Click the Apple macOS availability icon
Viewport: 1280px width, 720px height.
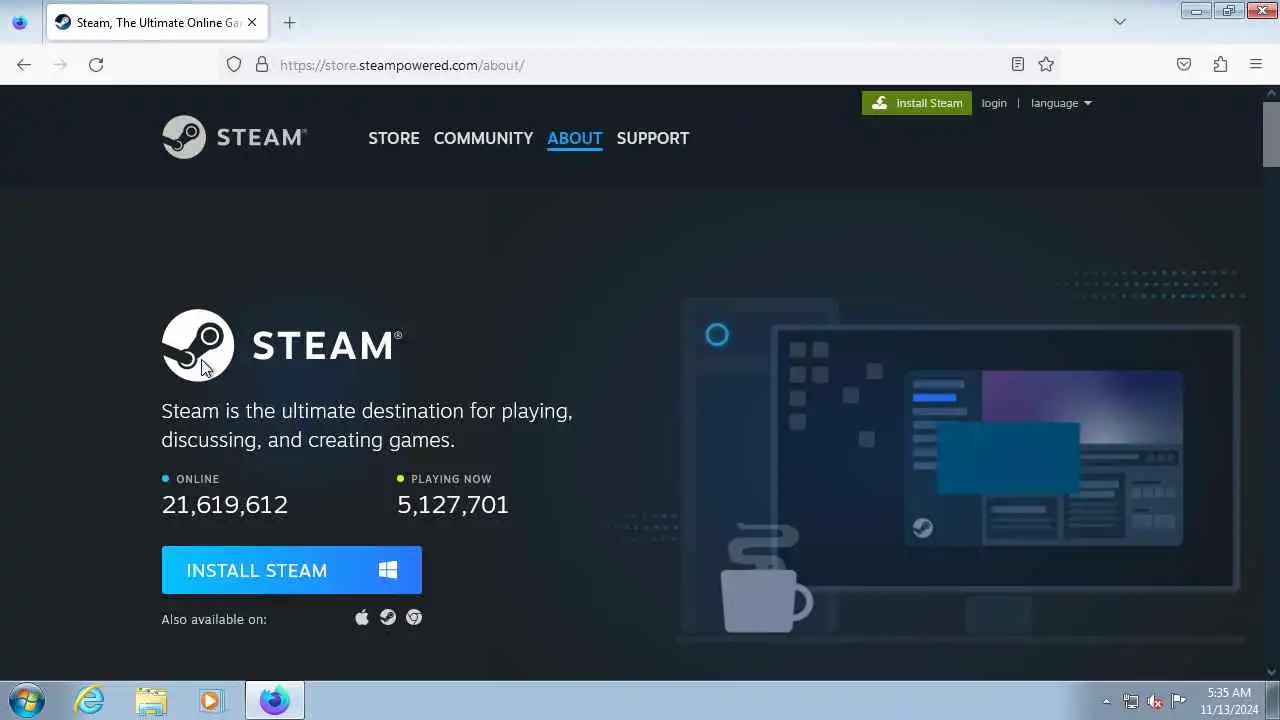point(362,618)
